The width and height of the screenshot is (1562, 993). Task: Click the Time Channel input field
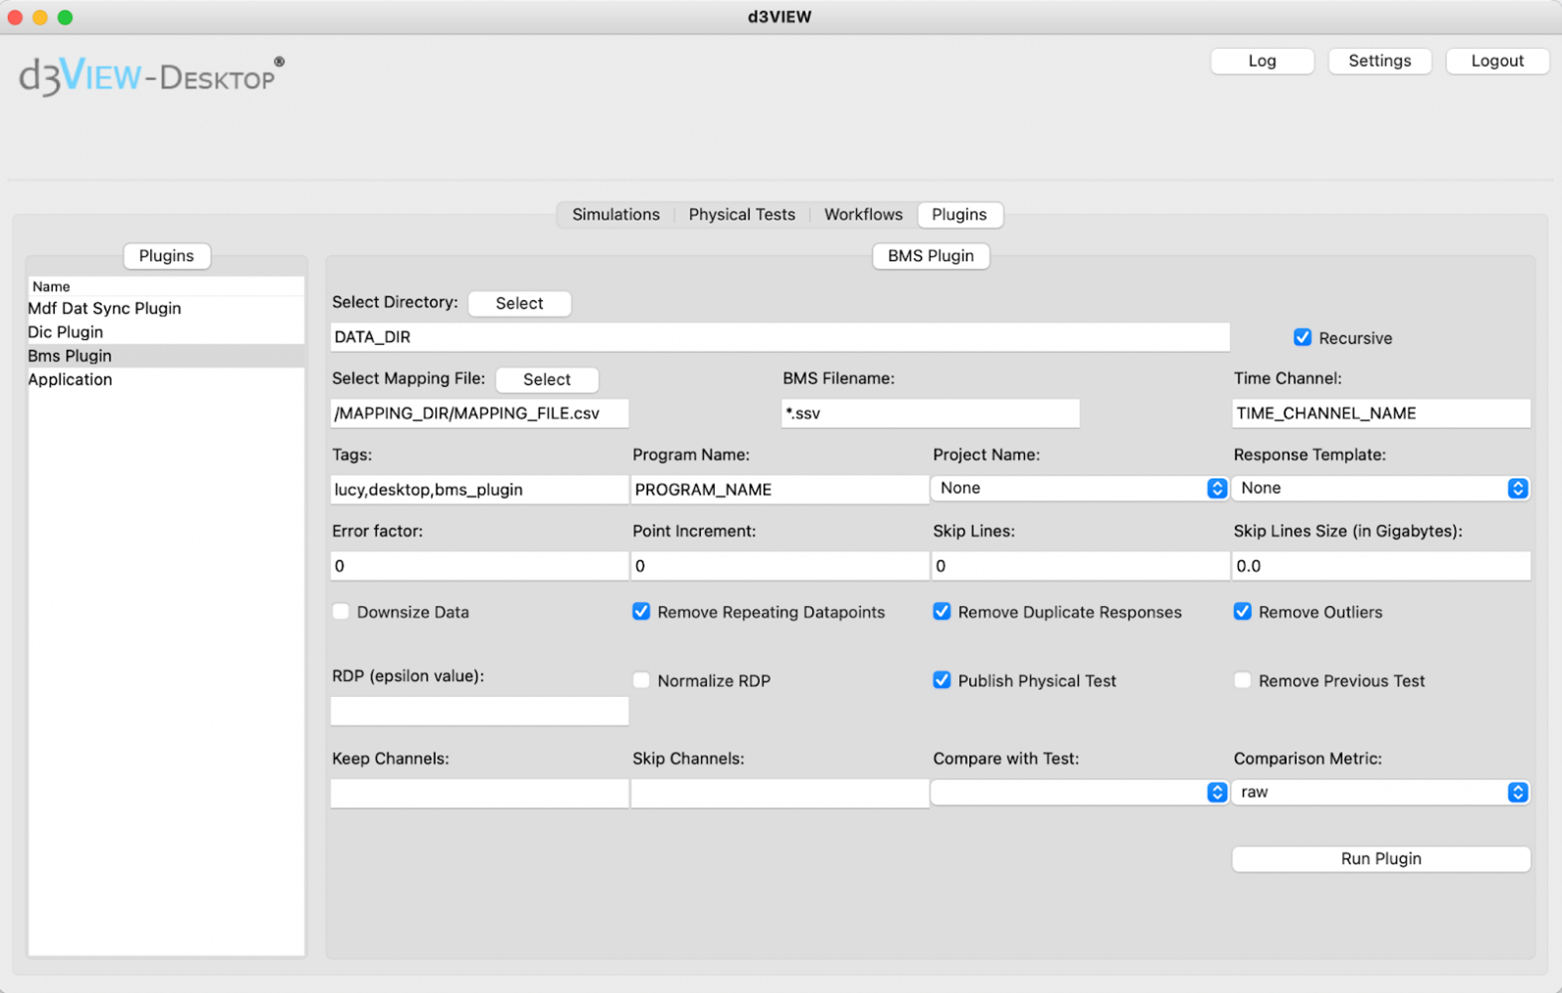point(1380,414)
